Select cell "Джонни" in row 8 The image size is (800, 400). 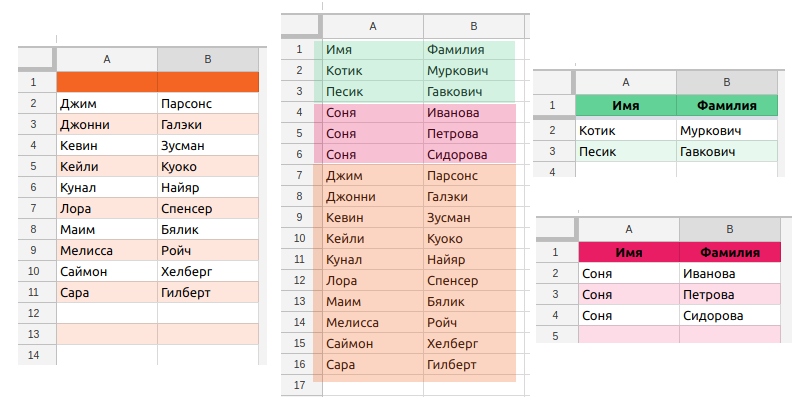(351, 197)
